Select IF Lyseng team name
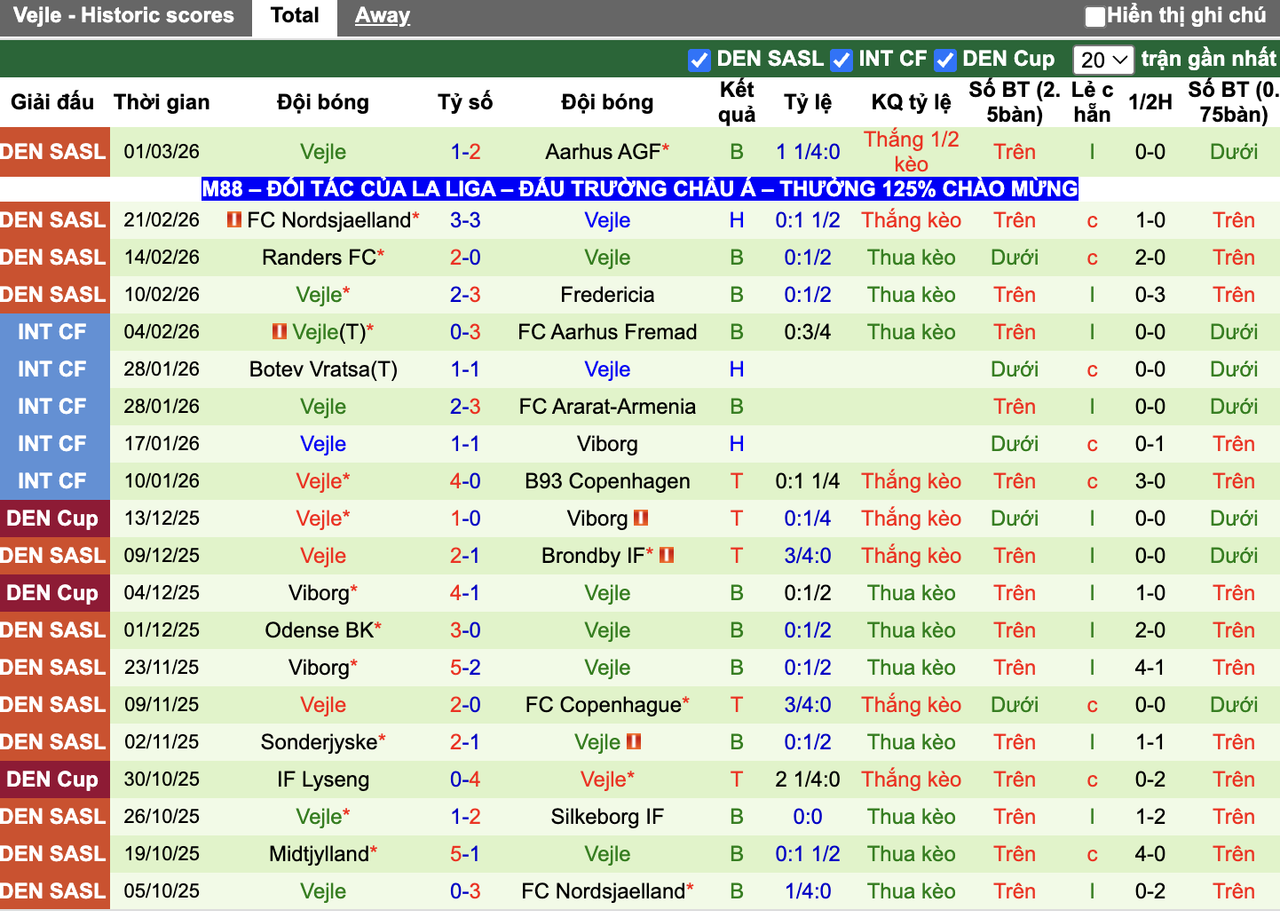 (x=323, y=779)
